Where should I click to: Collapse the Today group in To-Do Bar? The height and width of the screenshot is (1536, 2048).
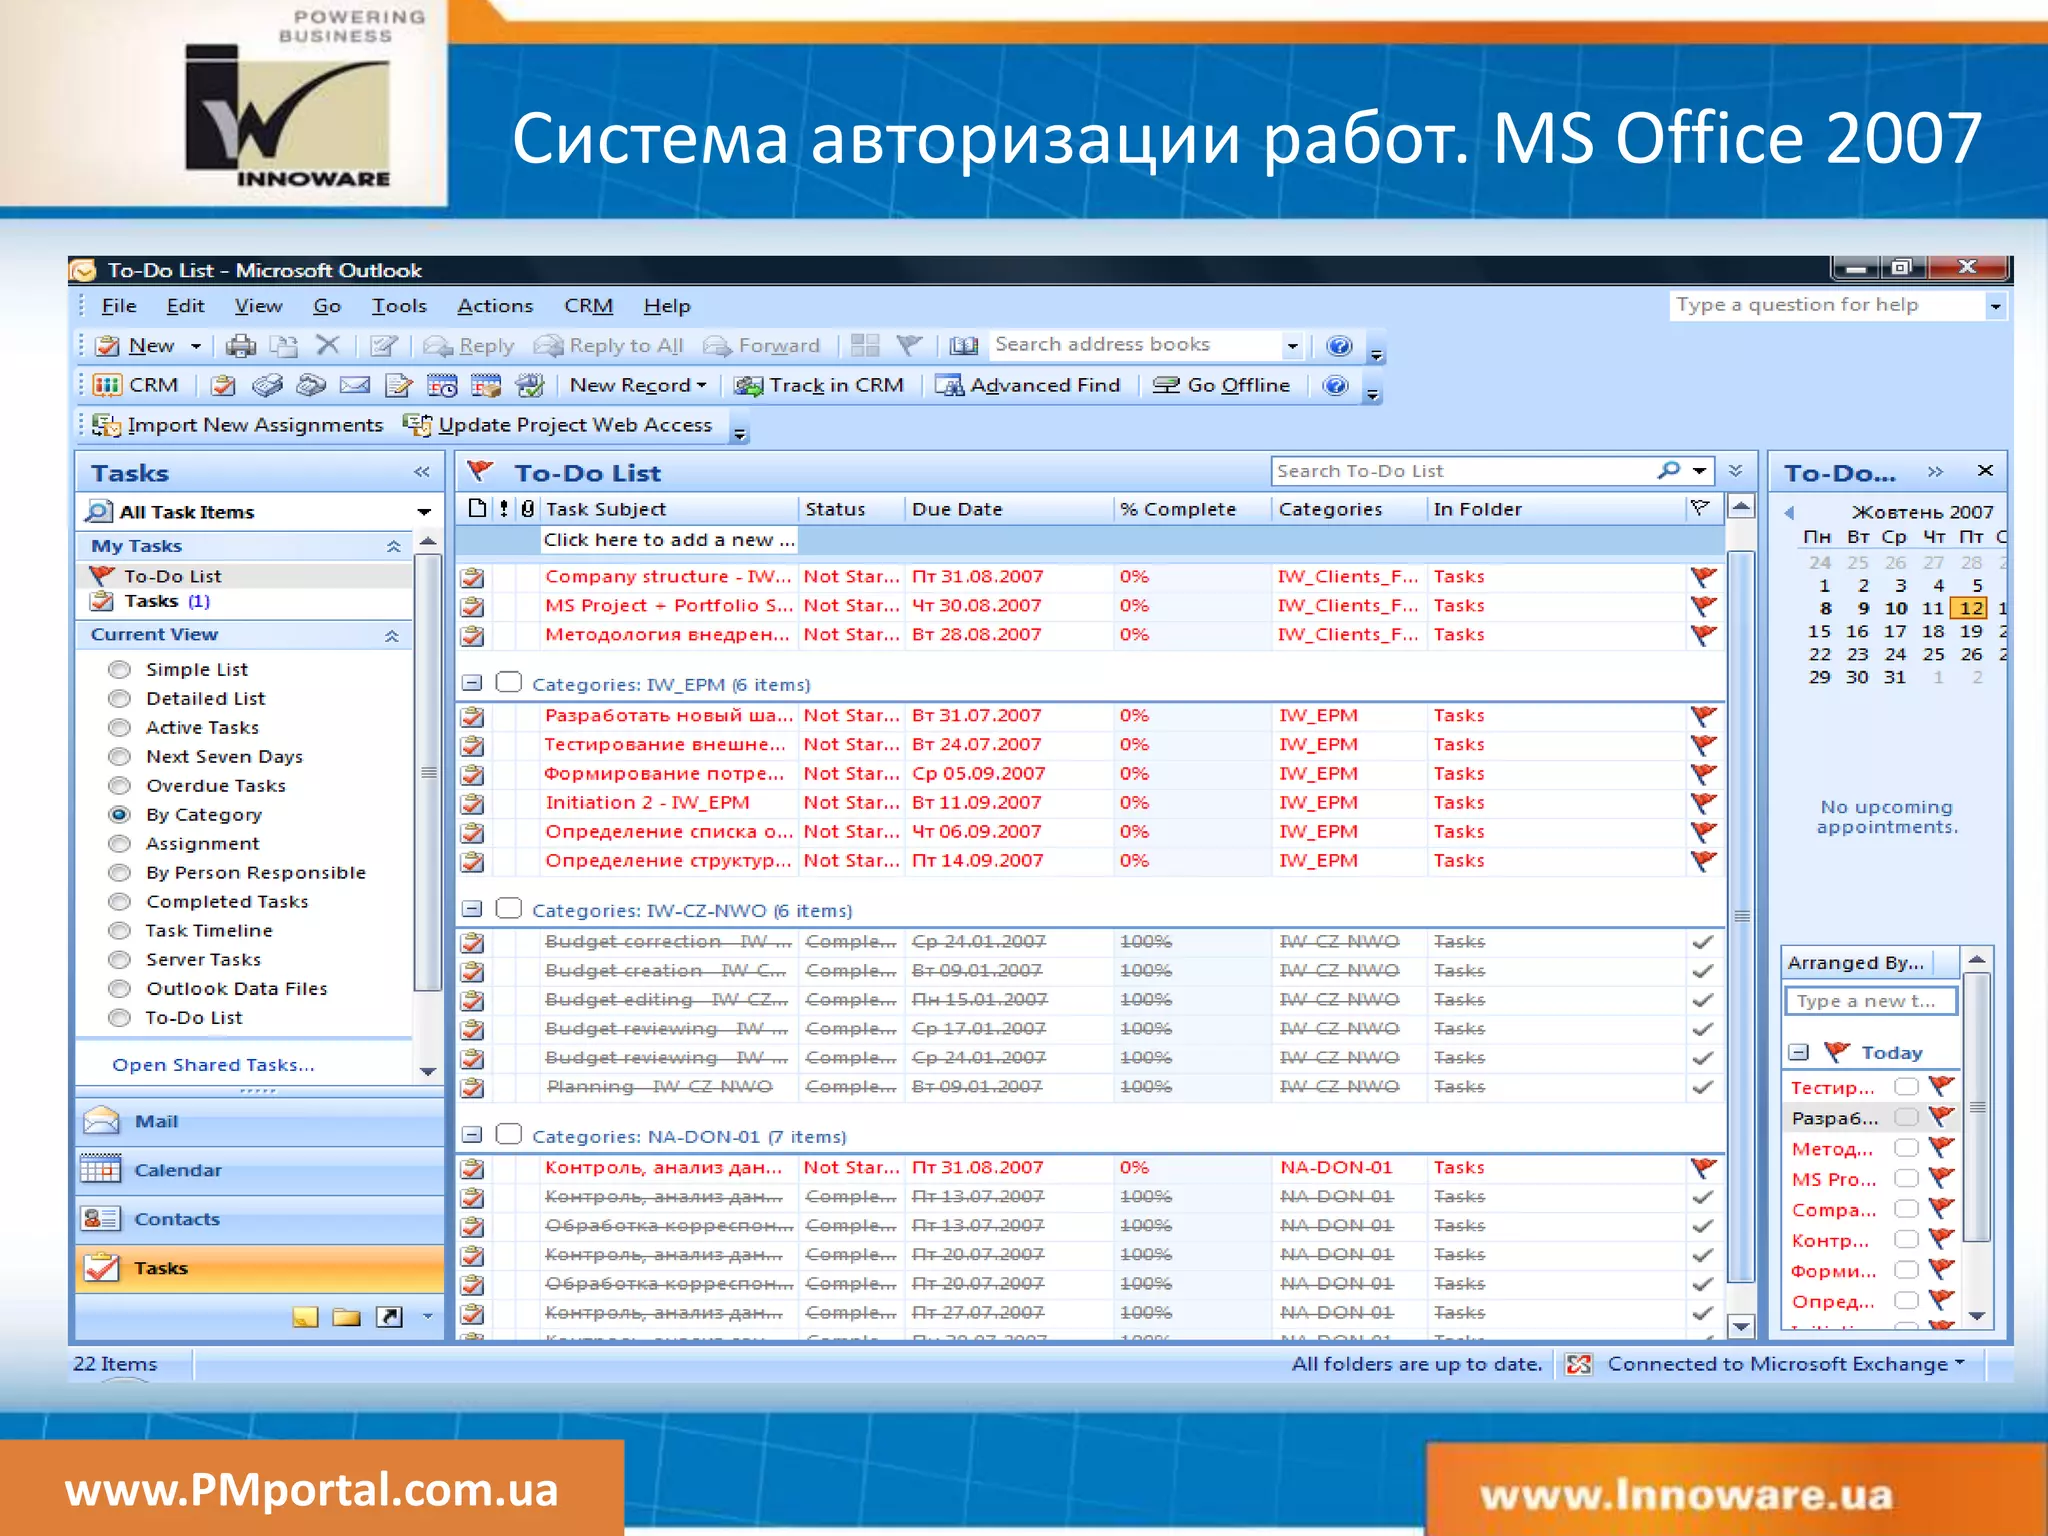(1799, 1052)
